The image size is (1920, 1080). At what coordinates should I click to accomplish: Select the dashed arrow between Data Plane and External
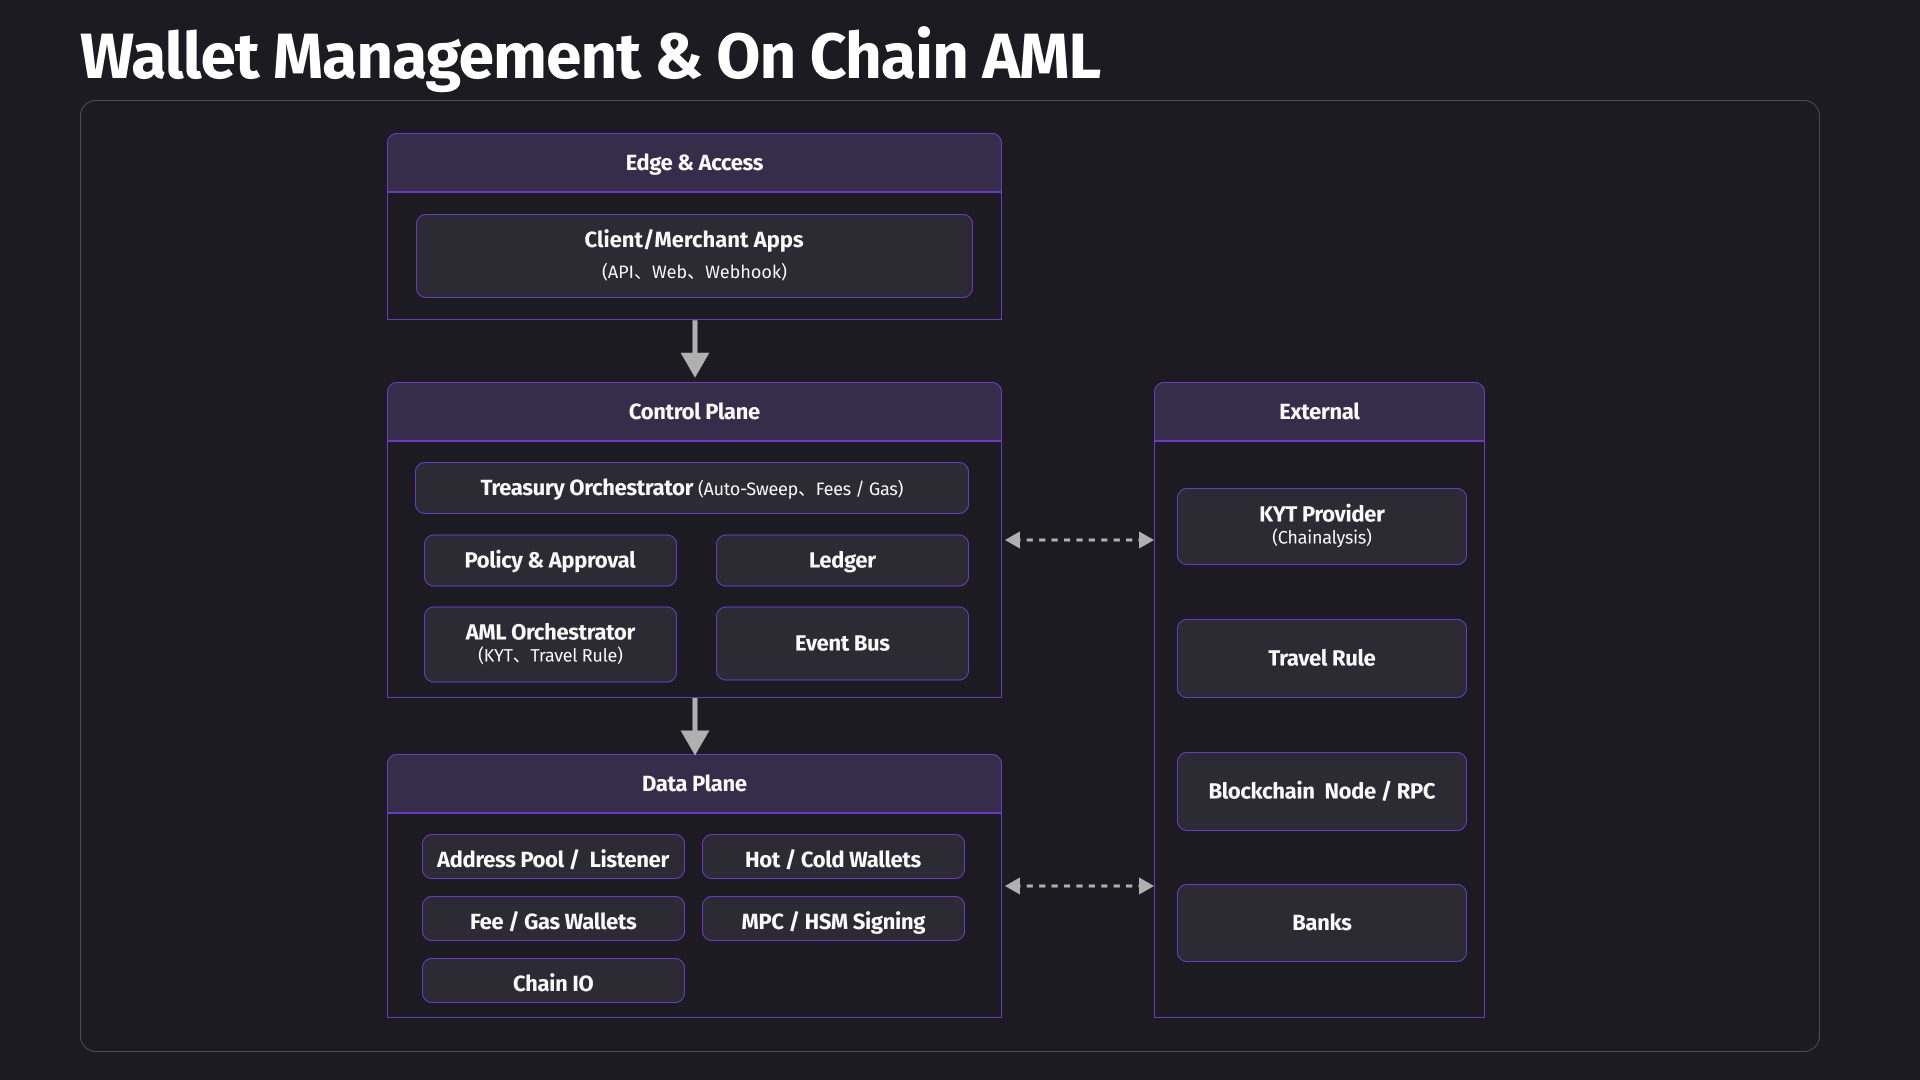pos(1078,886)
